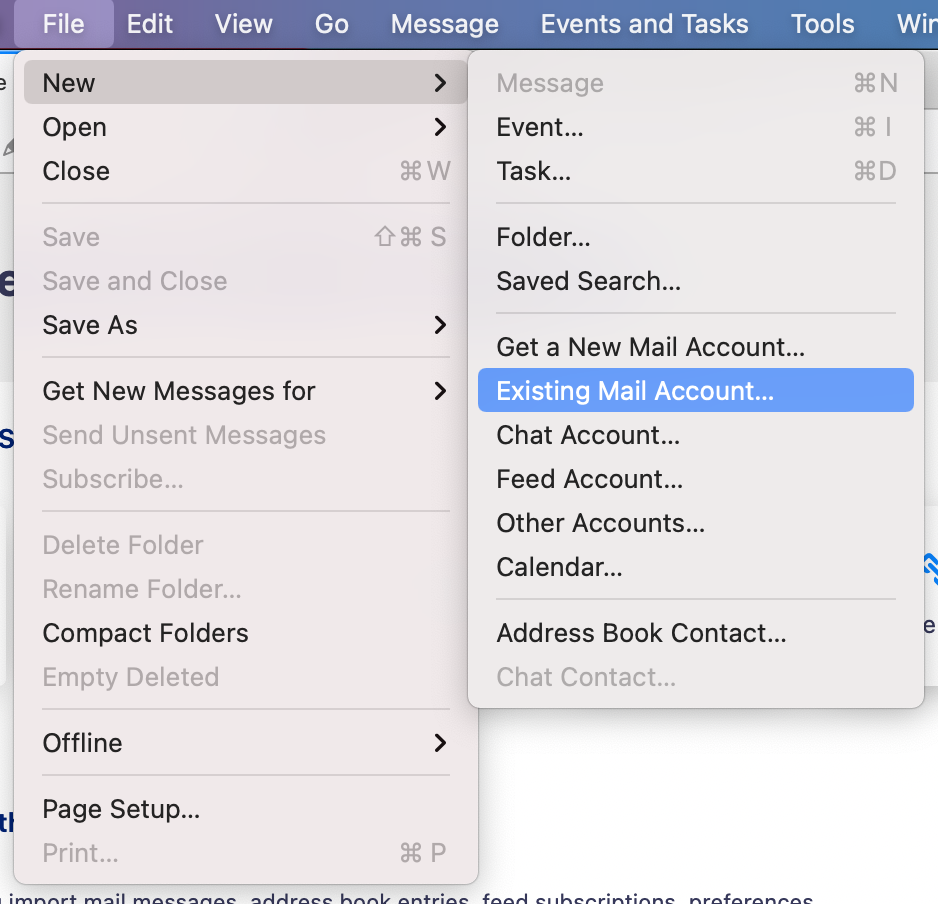
Task: Click Compact Folders menu item
Action: click(245, 632)
